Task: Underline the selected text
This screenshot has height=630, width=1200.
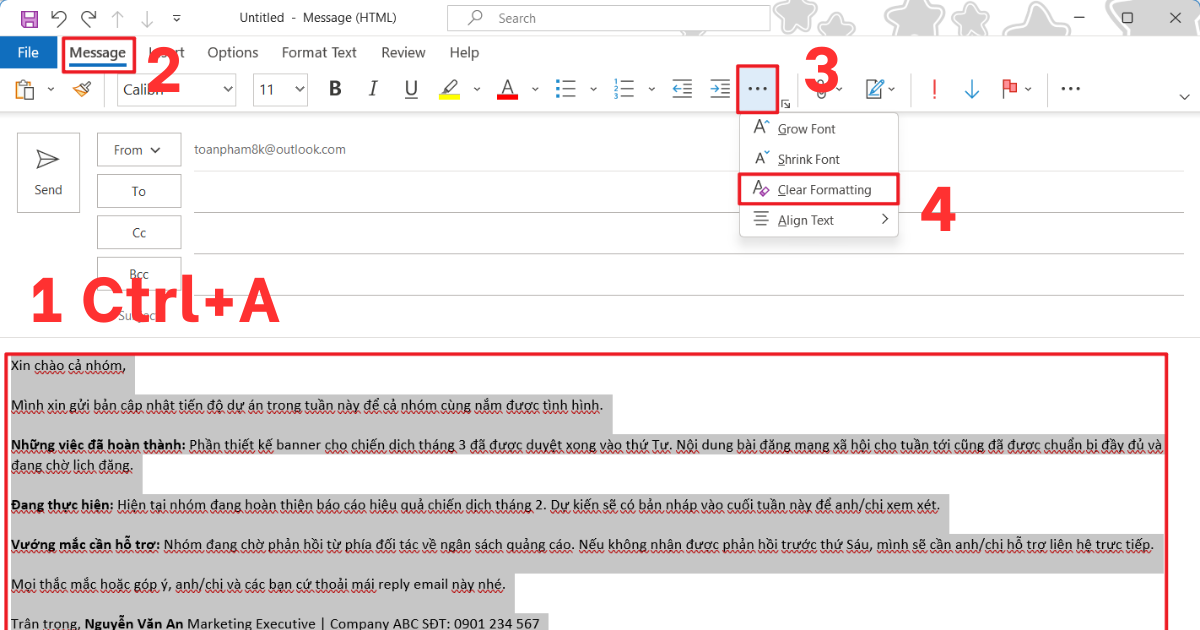Action: tap(411, 89)
